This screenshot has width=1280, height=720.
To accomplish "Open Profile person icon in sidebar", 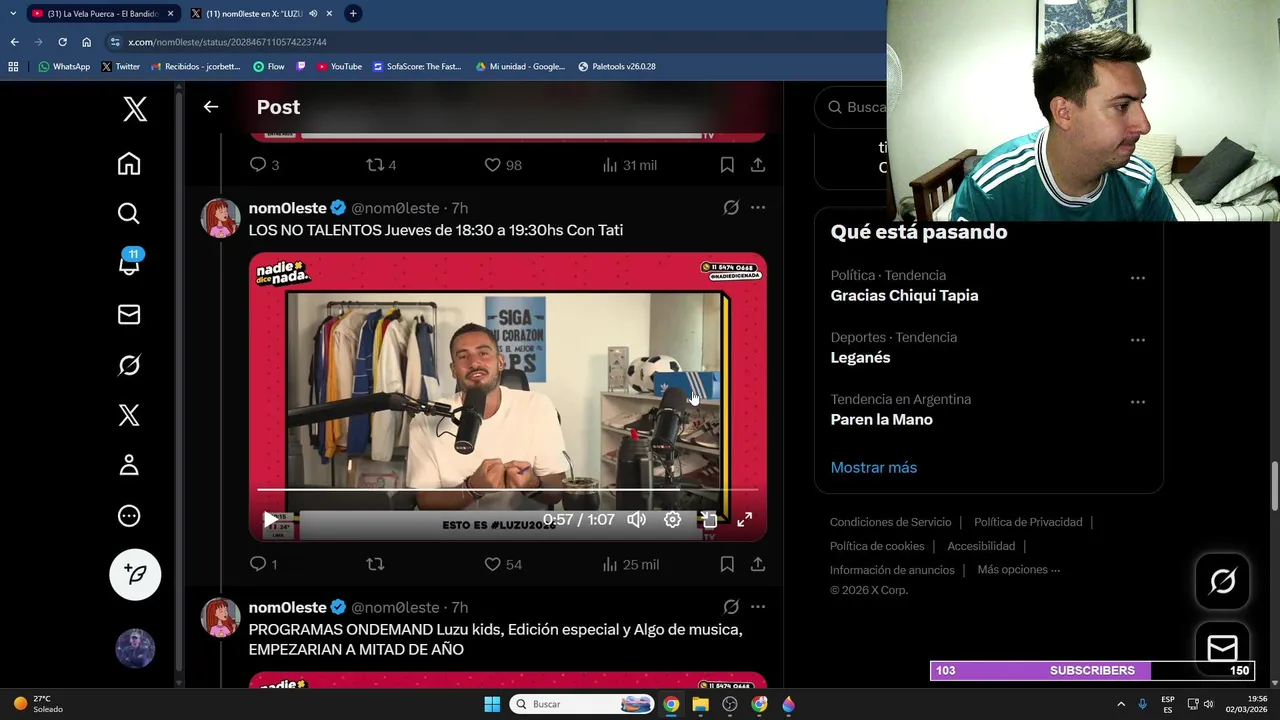I will click(129, 465).
